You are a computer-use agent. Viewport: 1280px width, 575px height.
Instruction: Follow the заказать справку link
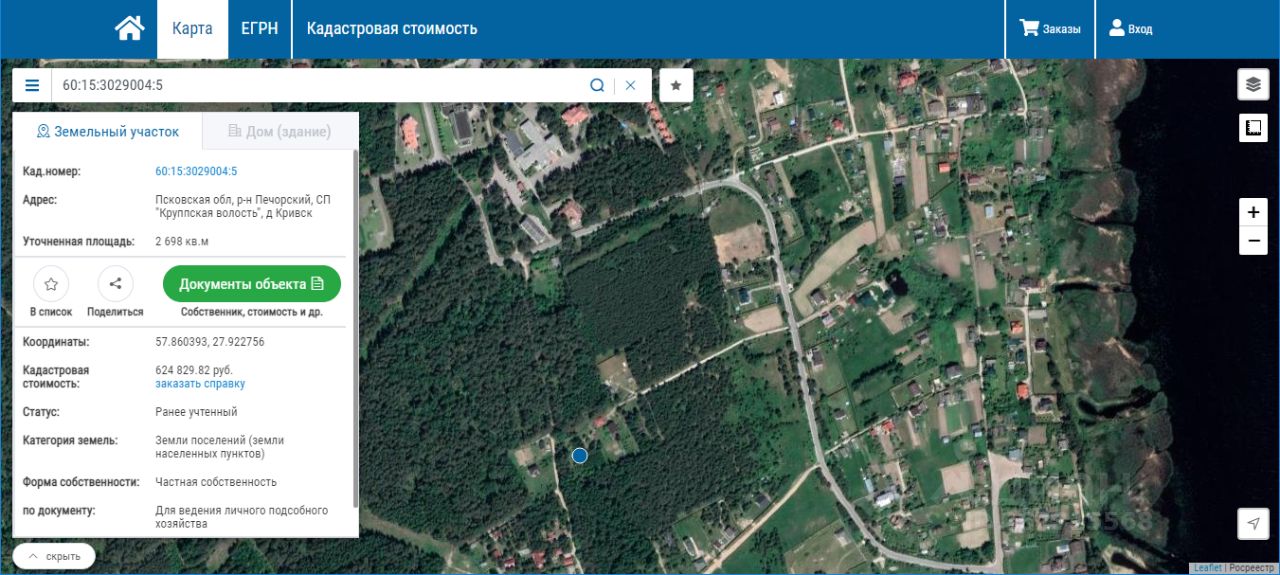[200, 384]
